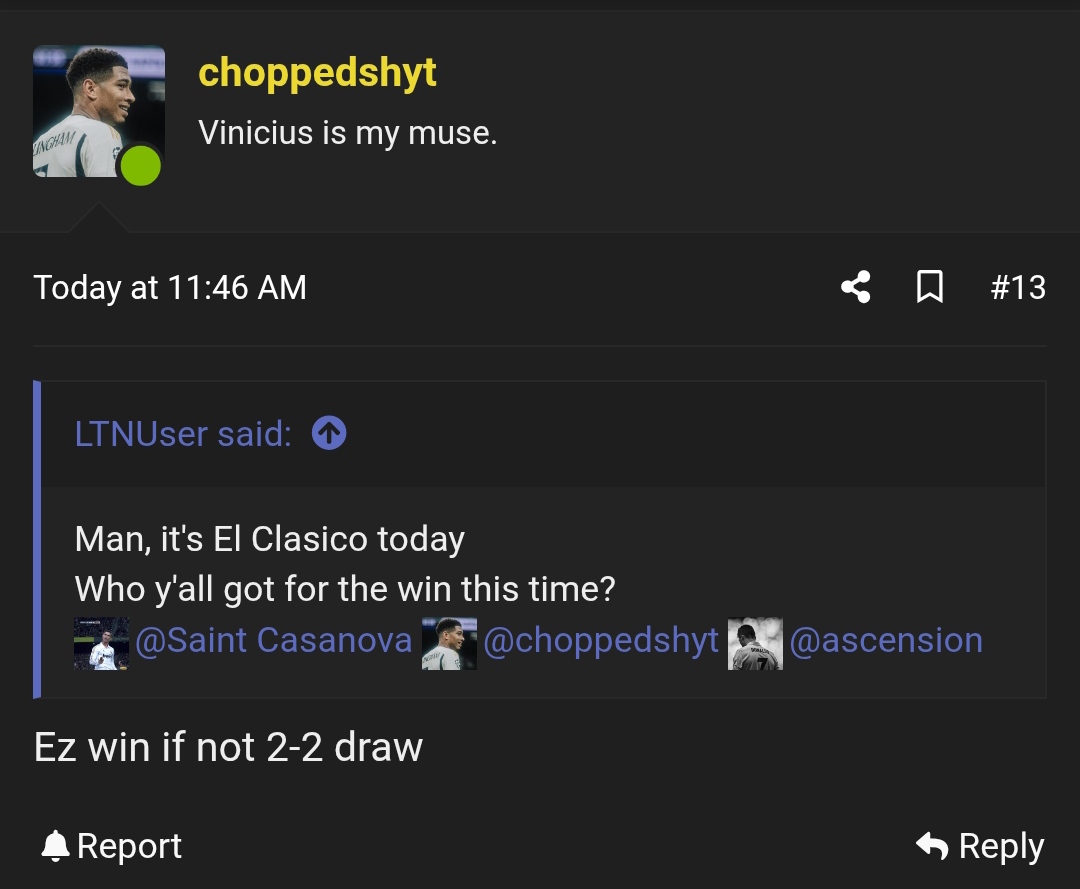Click the "Vinicius is my muse." user title
The width and height of the screenshot is (1080, 889).
pos(347,132)
